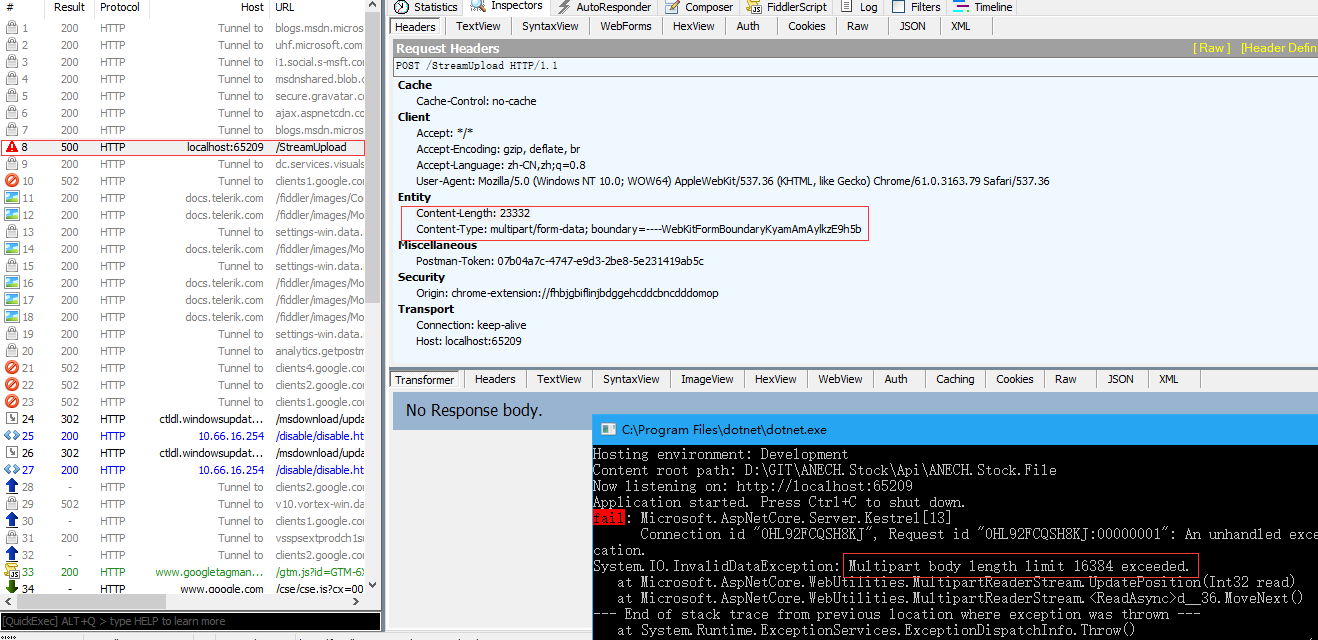Click the JS script icon of session 33
1318x640 pixels.
(12, 572)
